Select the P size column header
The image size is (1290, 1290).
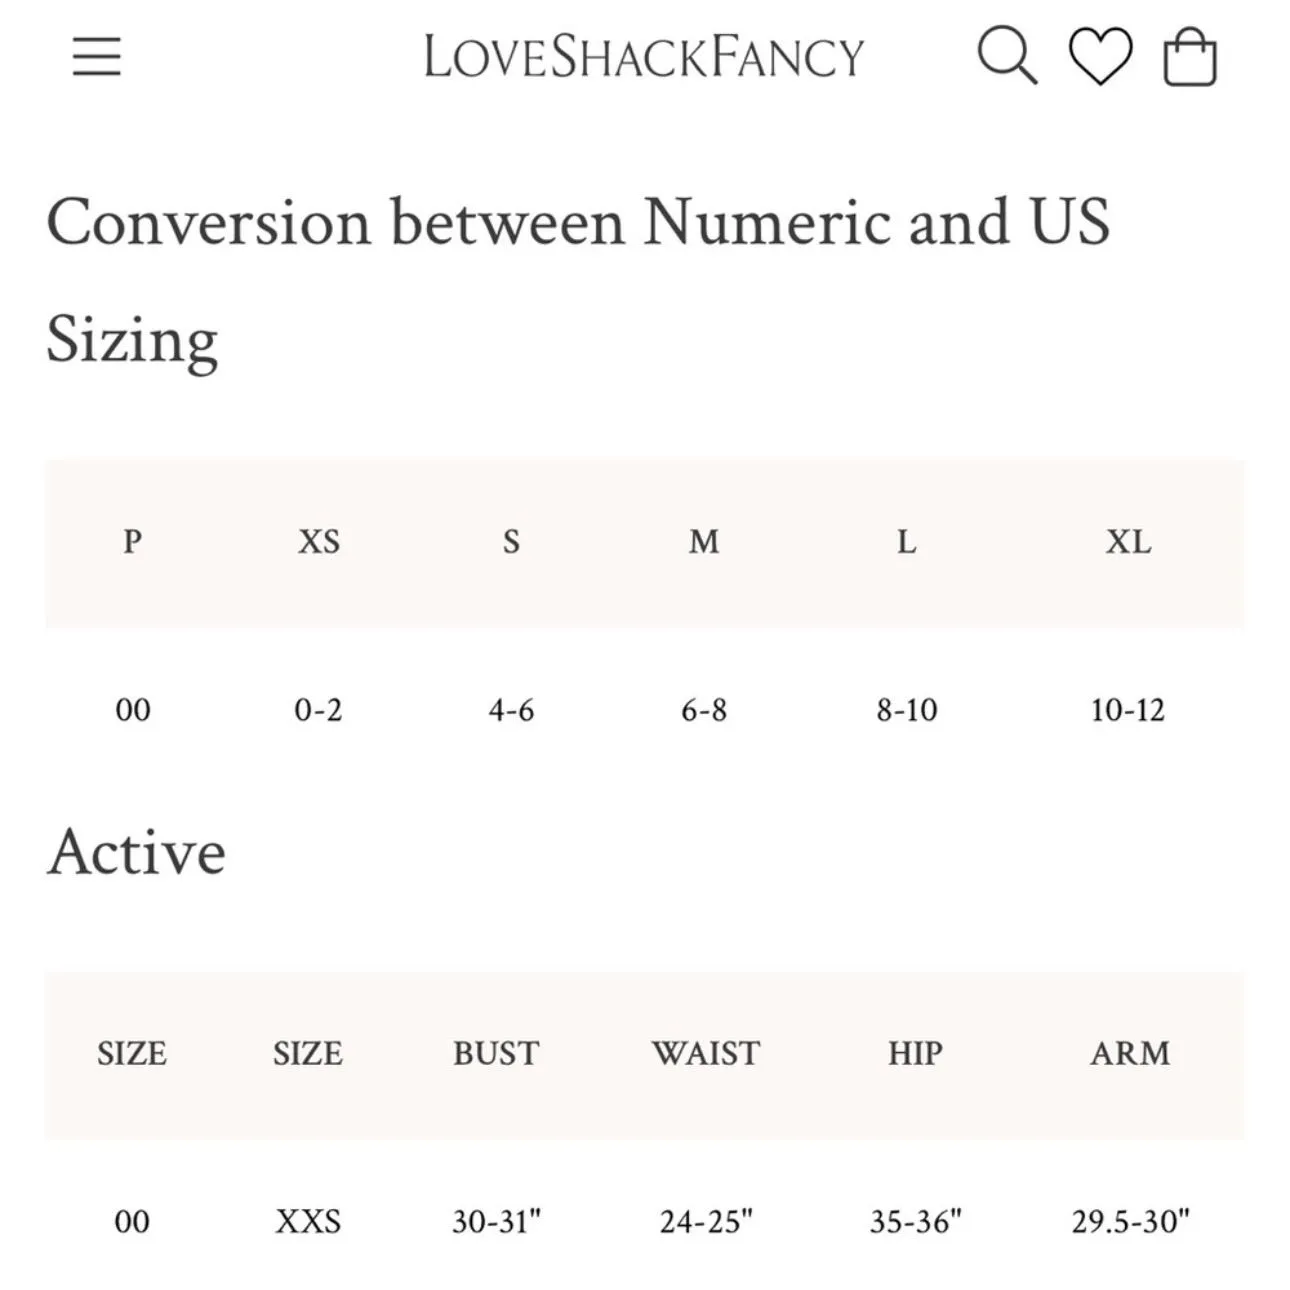tap(132, 542)
